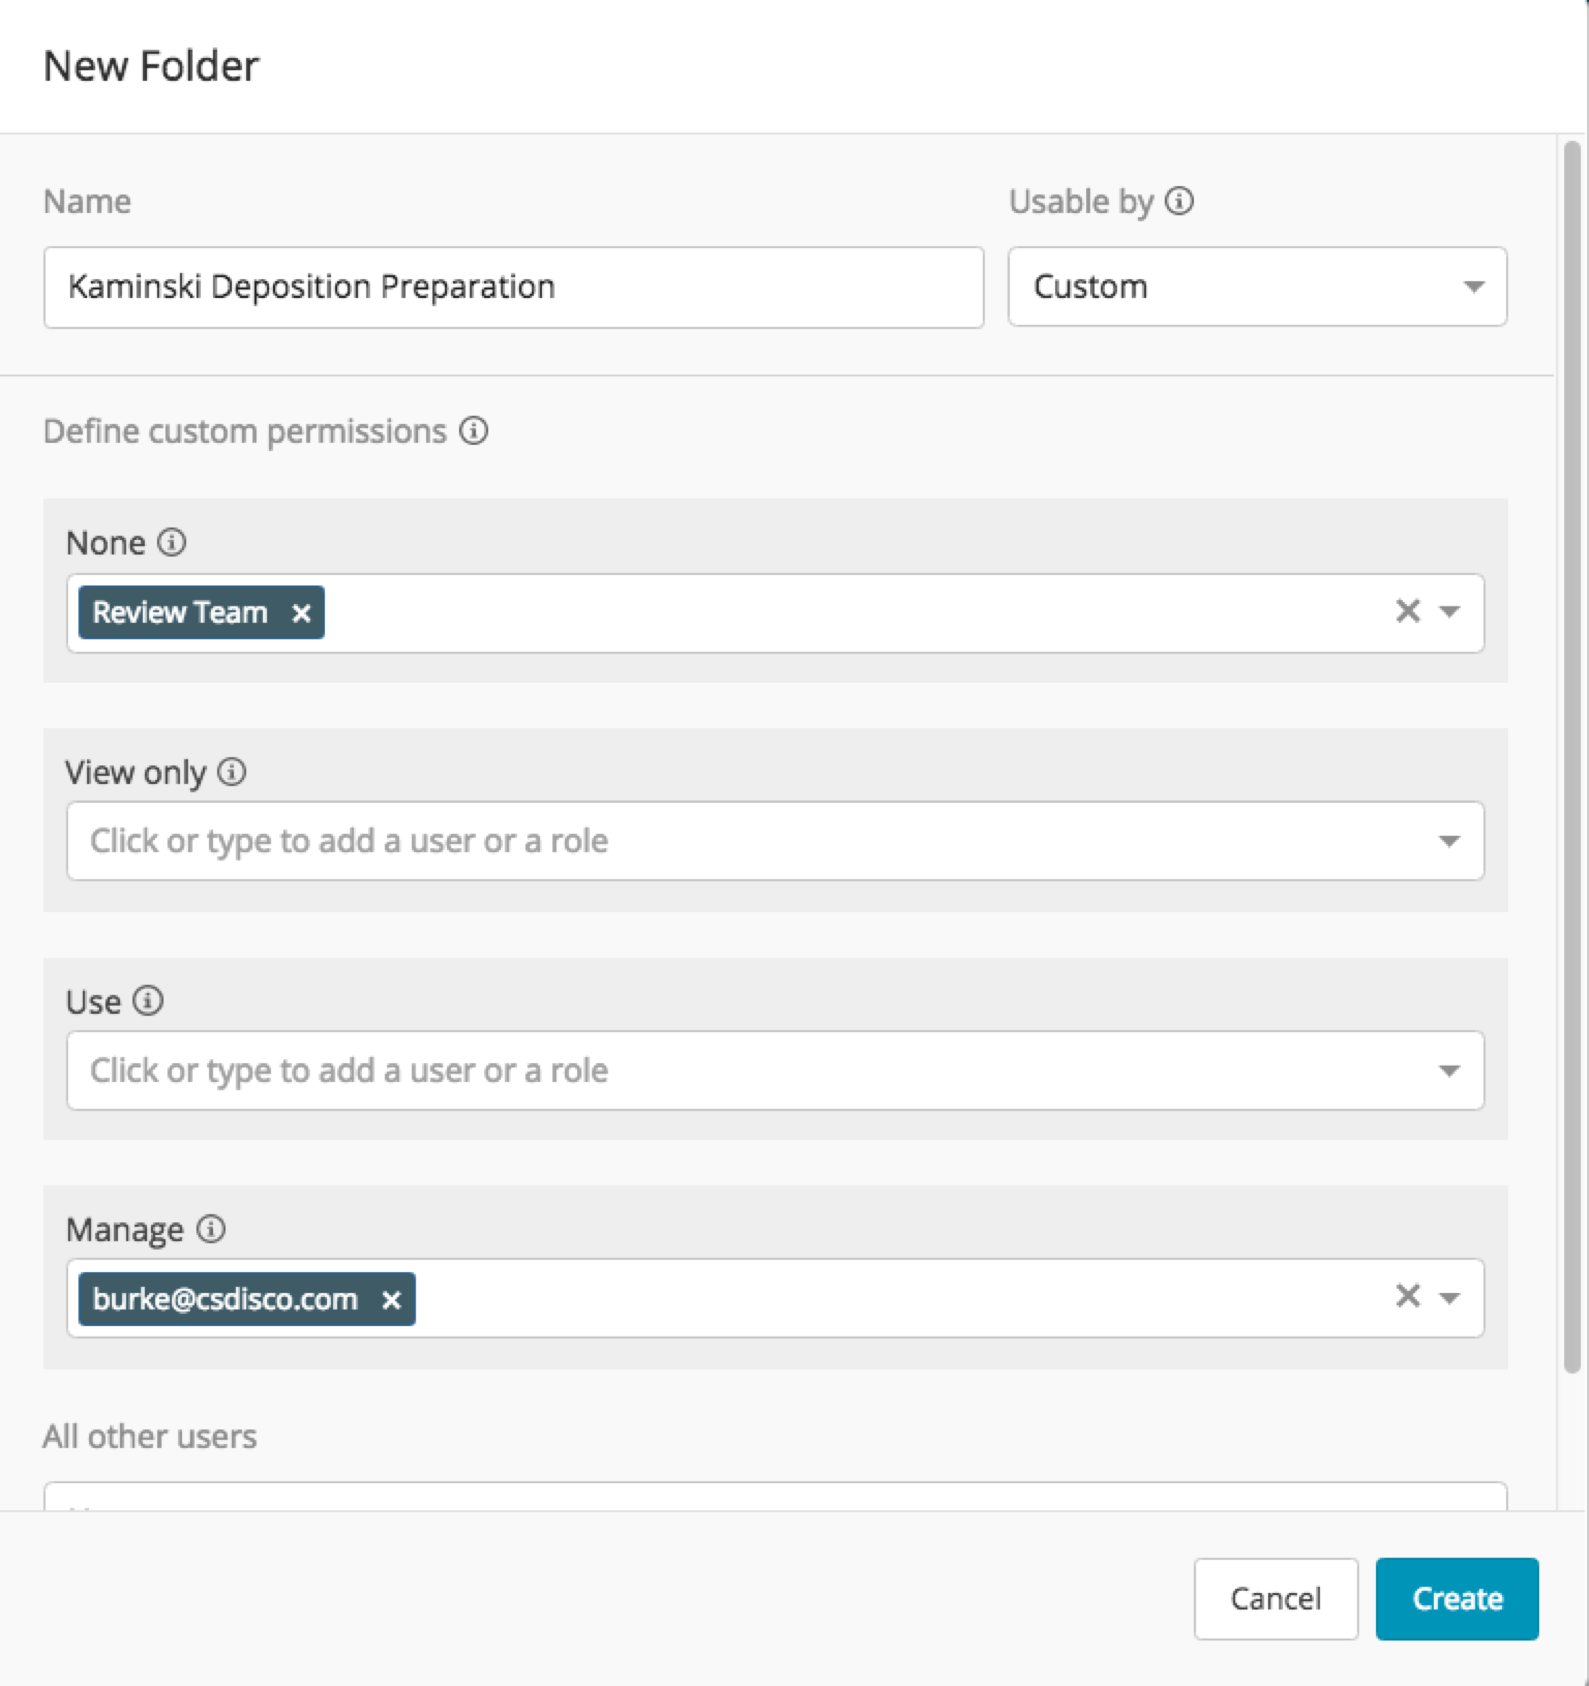This screenshot has height=1686, width=1589.
Task: Remove the burke@csdisco.com tag
Action: (391, 1299)
